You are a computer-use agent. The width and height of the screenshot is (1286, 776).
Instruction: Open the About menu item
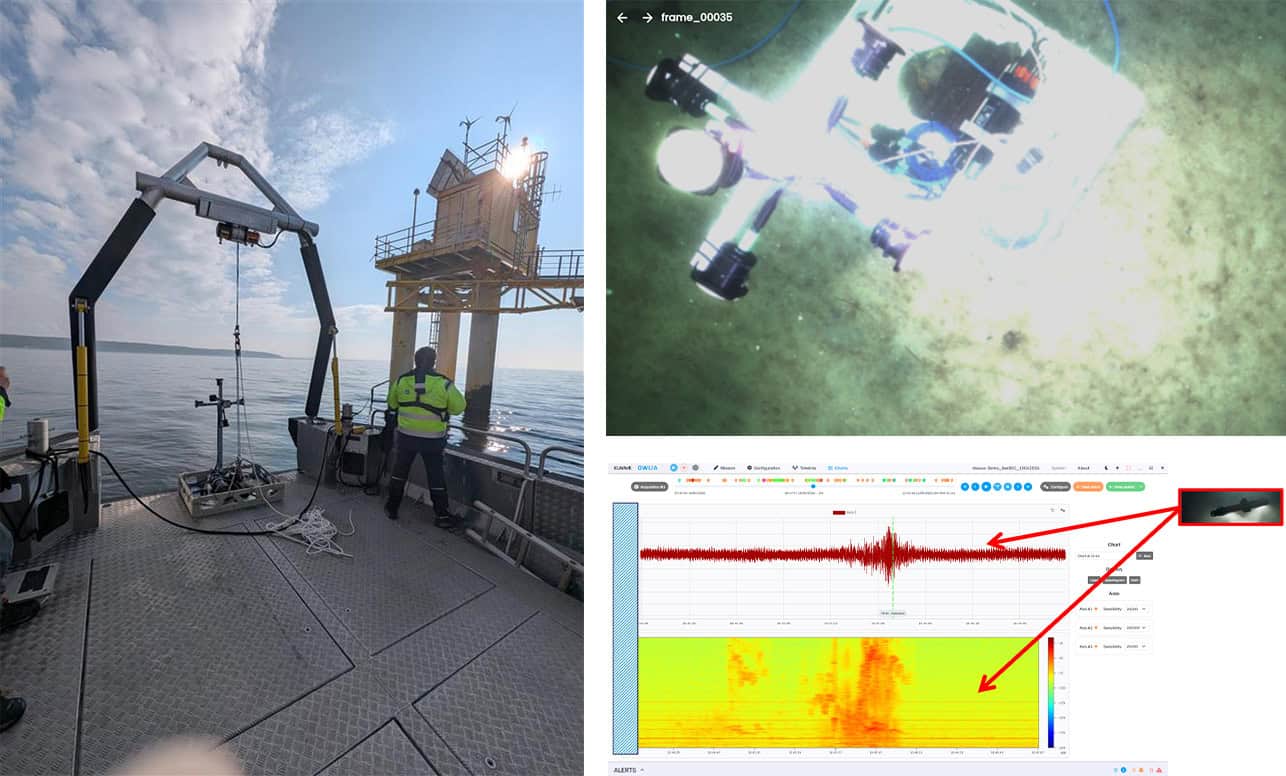(1084, 468)
